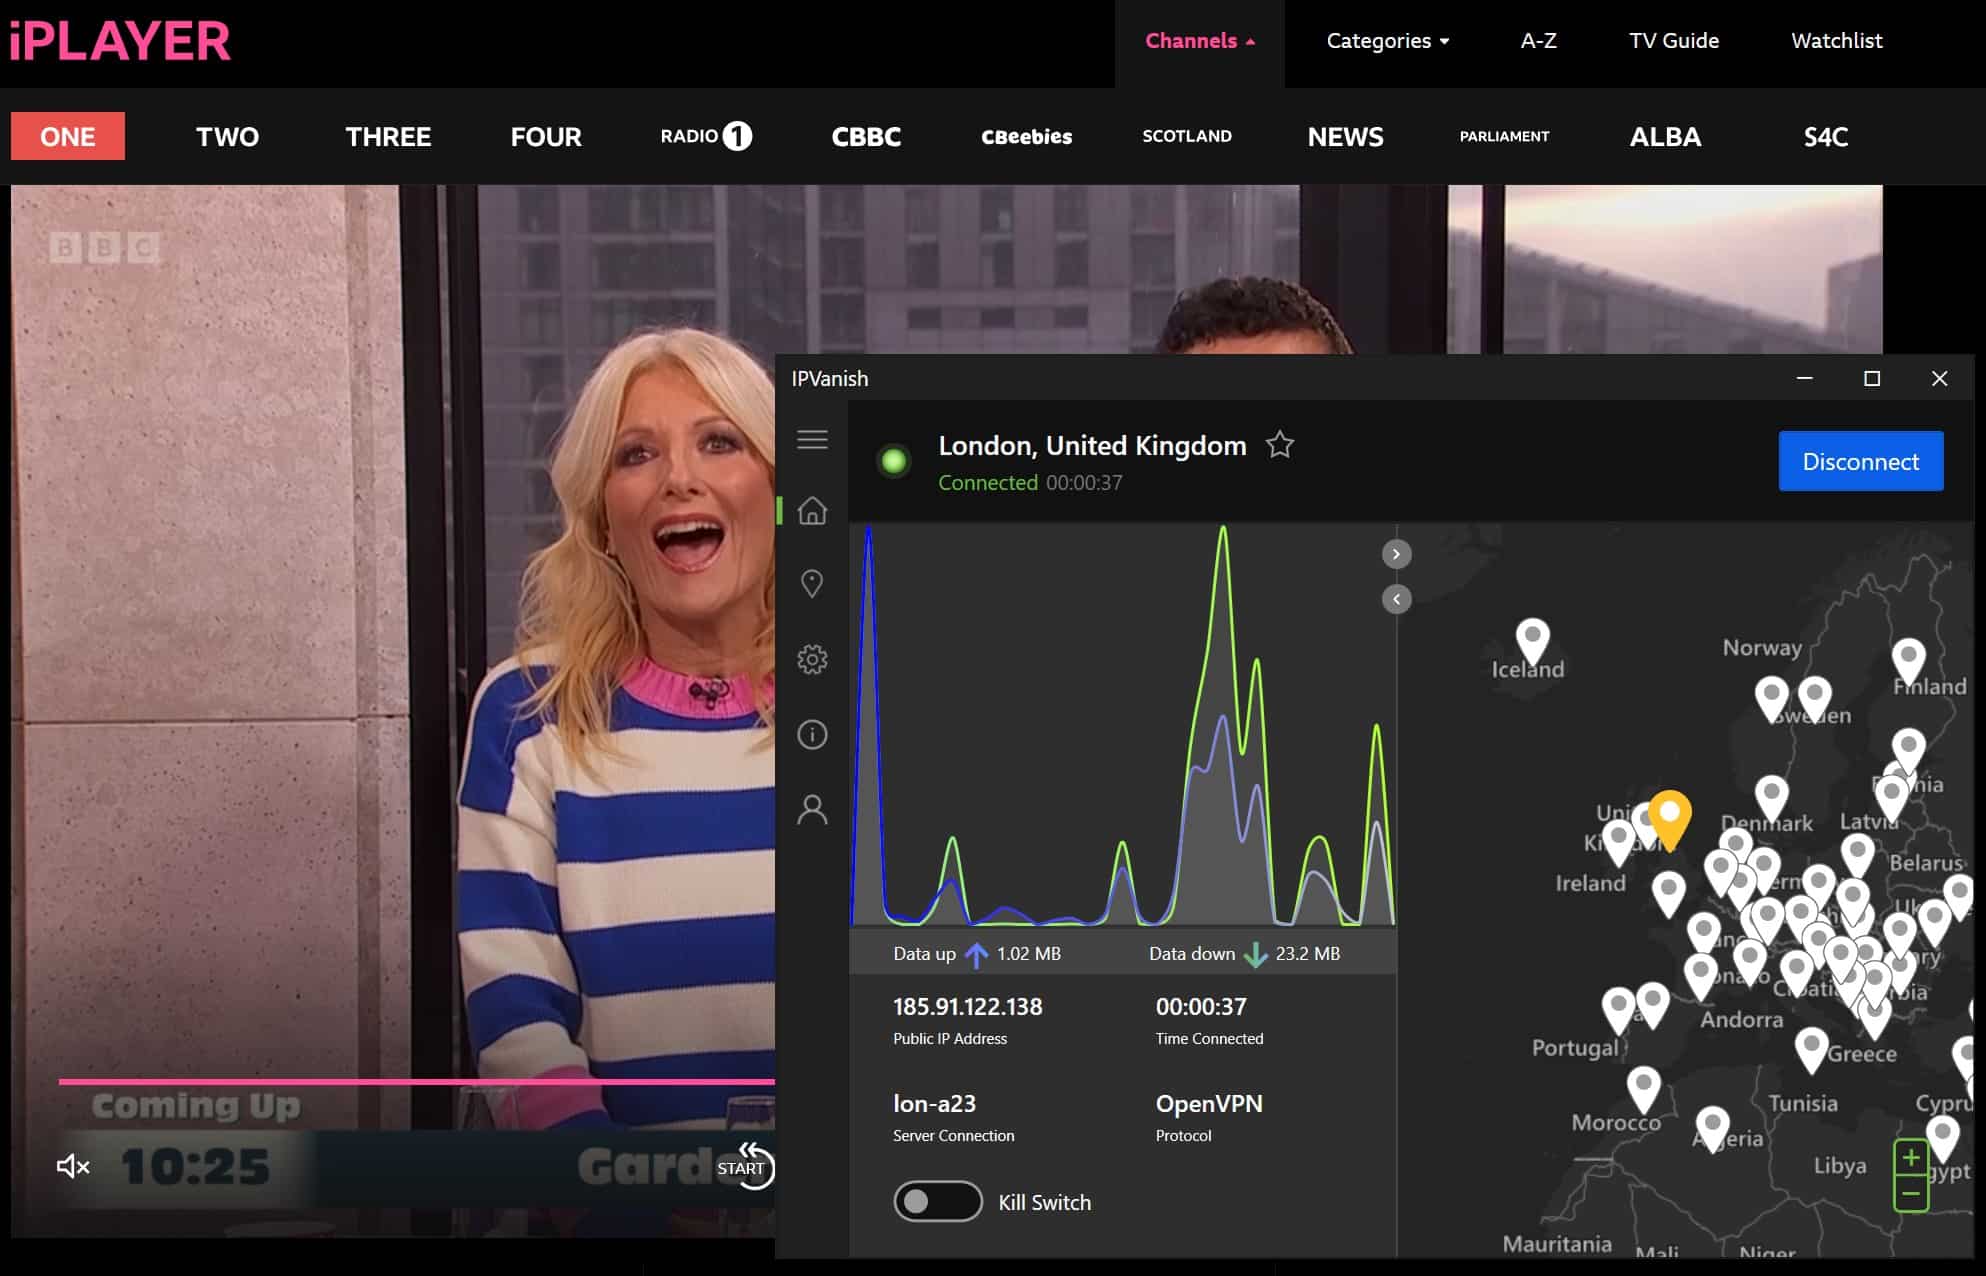Image resolution: width=1986 pixels, height=1276 pixels.
Task: Minimize the IPVanish window
Action: coord(1805,378)
